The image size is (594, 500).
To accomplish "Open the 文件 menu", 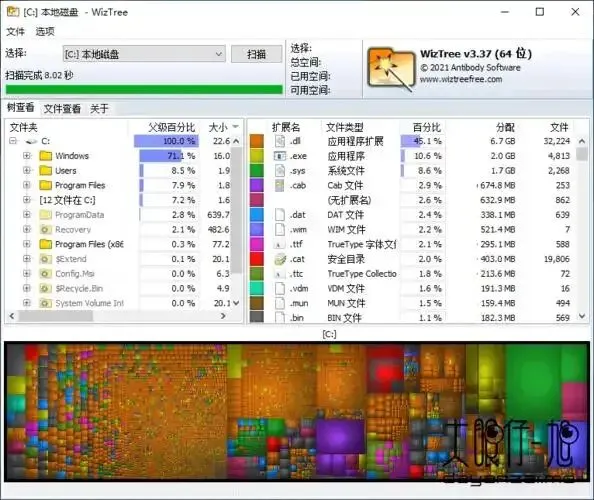I will tap(16, 31).
